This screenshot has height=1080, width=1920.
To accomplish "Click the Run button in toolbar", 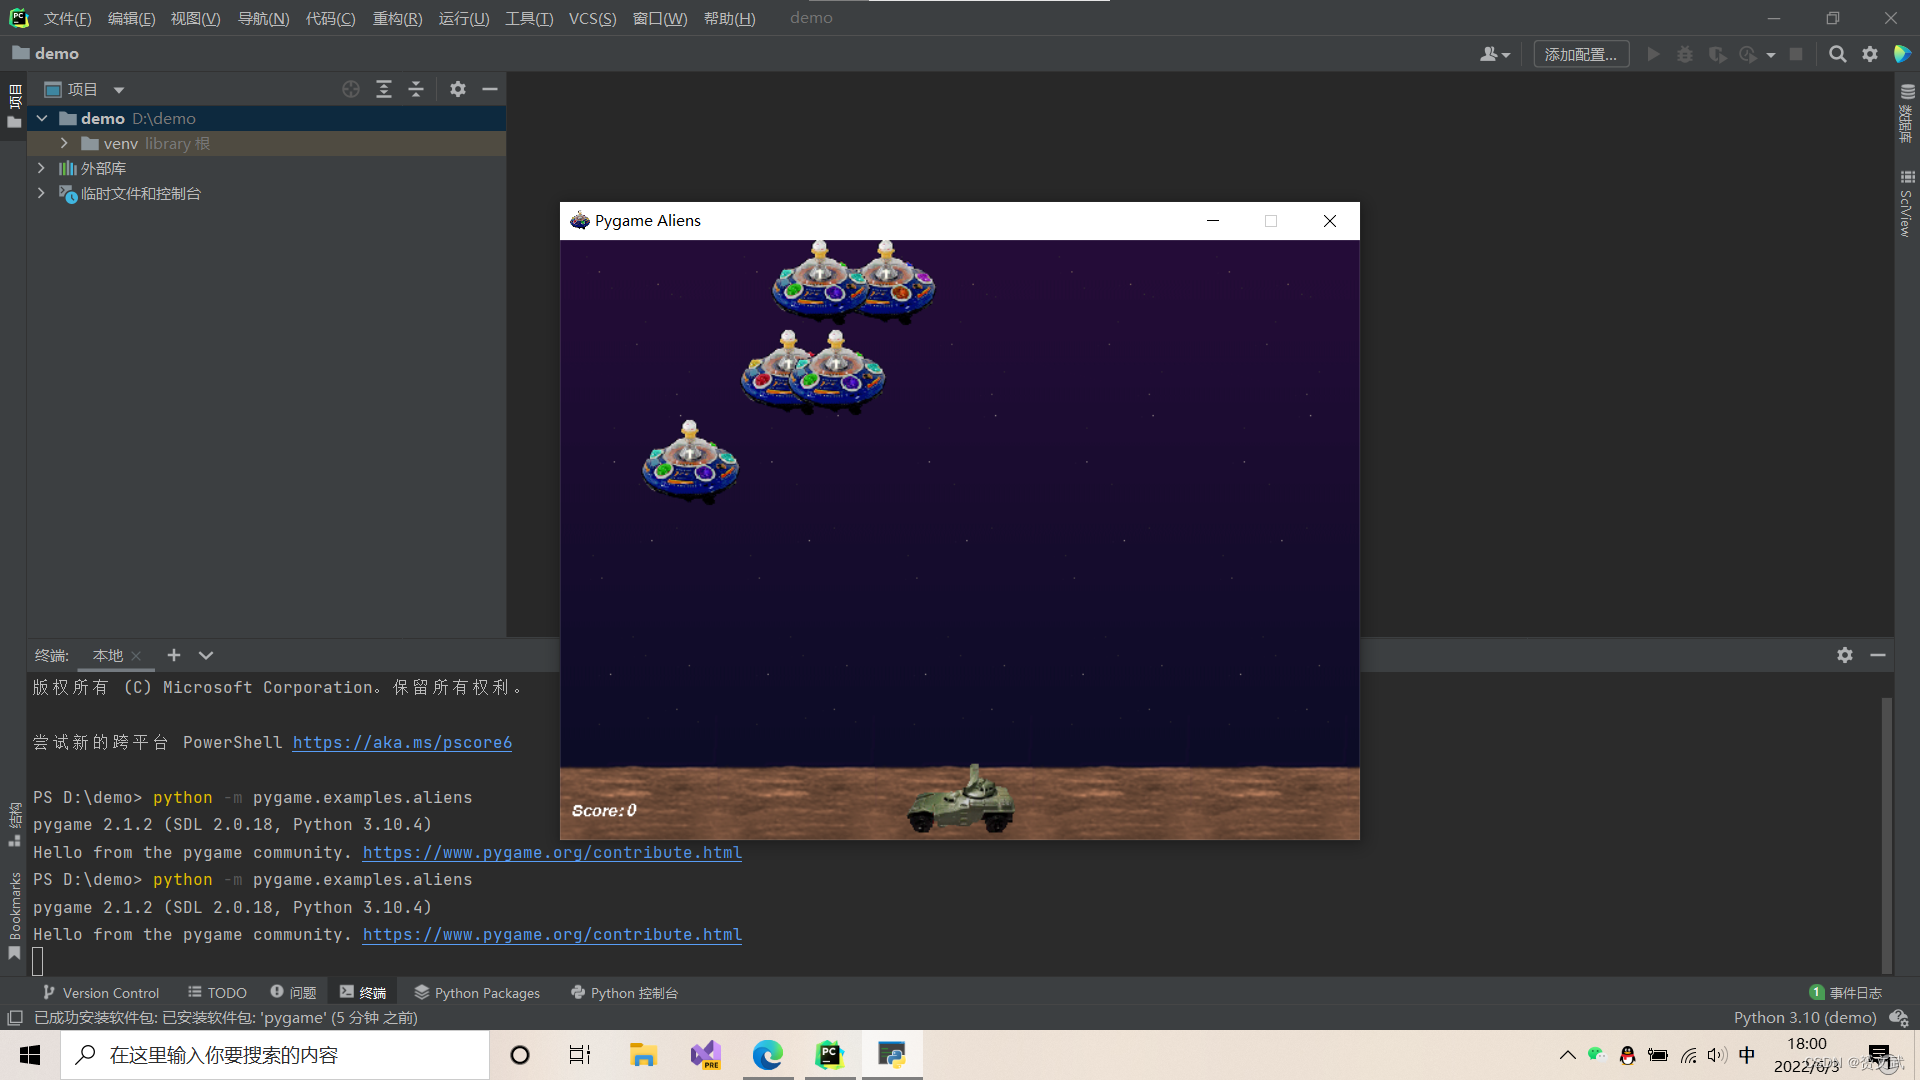I will pyautogui.click(x=1654, y=54).
